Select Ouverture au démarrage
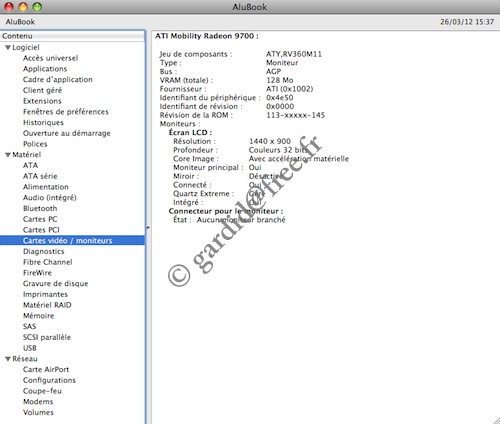Image resolution: width=500 pixels, height=424 pixels. pos(67,133)
